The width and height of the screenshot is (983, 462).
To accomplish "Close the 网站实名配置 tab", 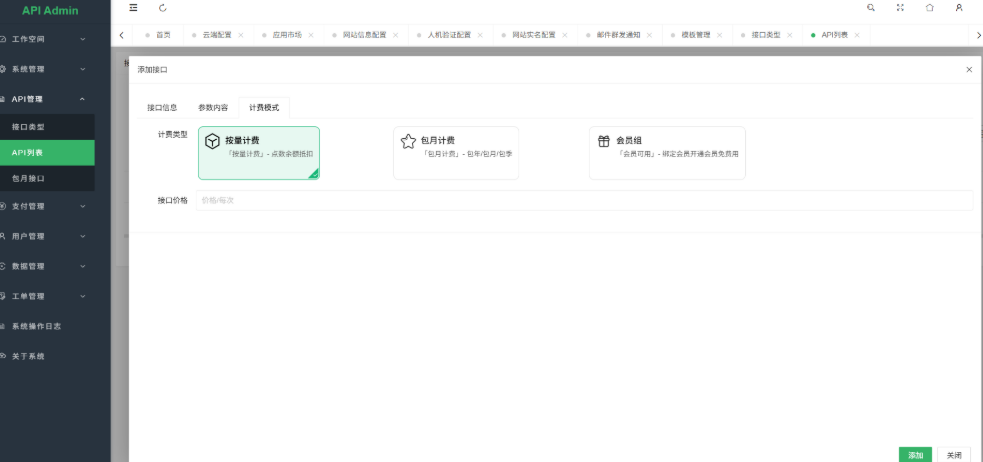I will click(x=565, y=35).
